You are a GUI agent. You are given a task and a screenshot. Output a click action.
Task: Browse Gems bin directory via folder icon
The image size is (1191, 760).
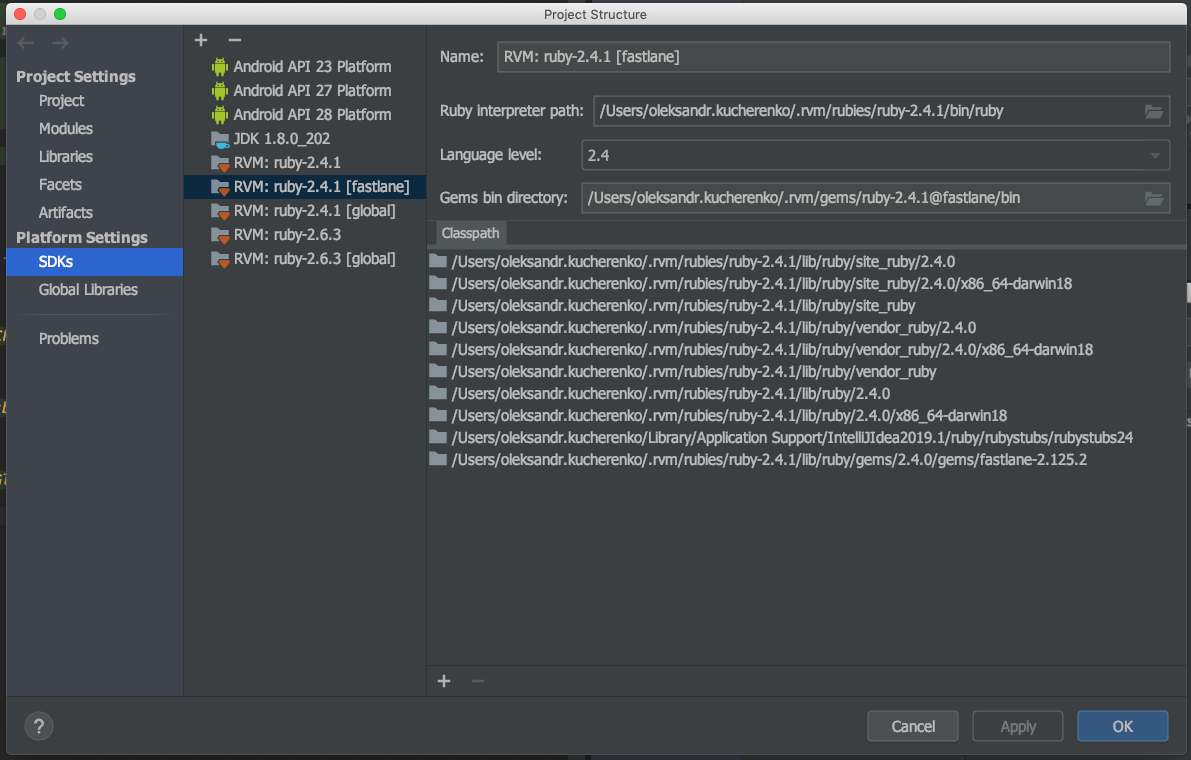pyautogui.click(x=1154, y=197)
